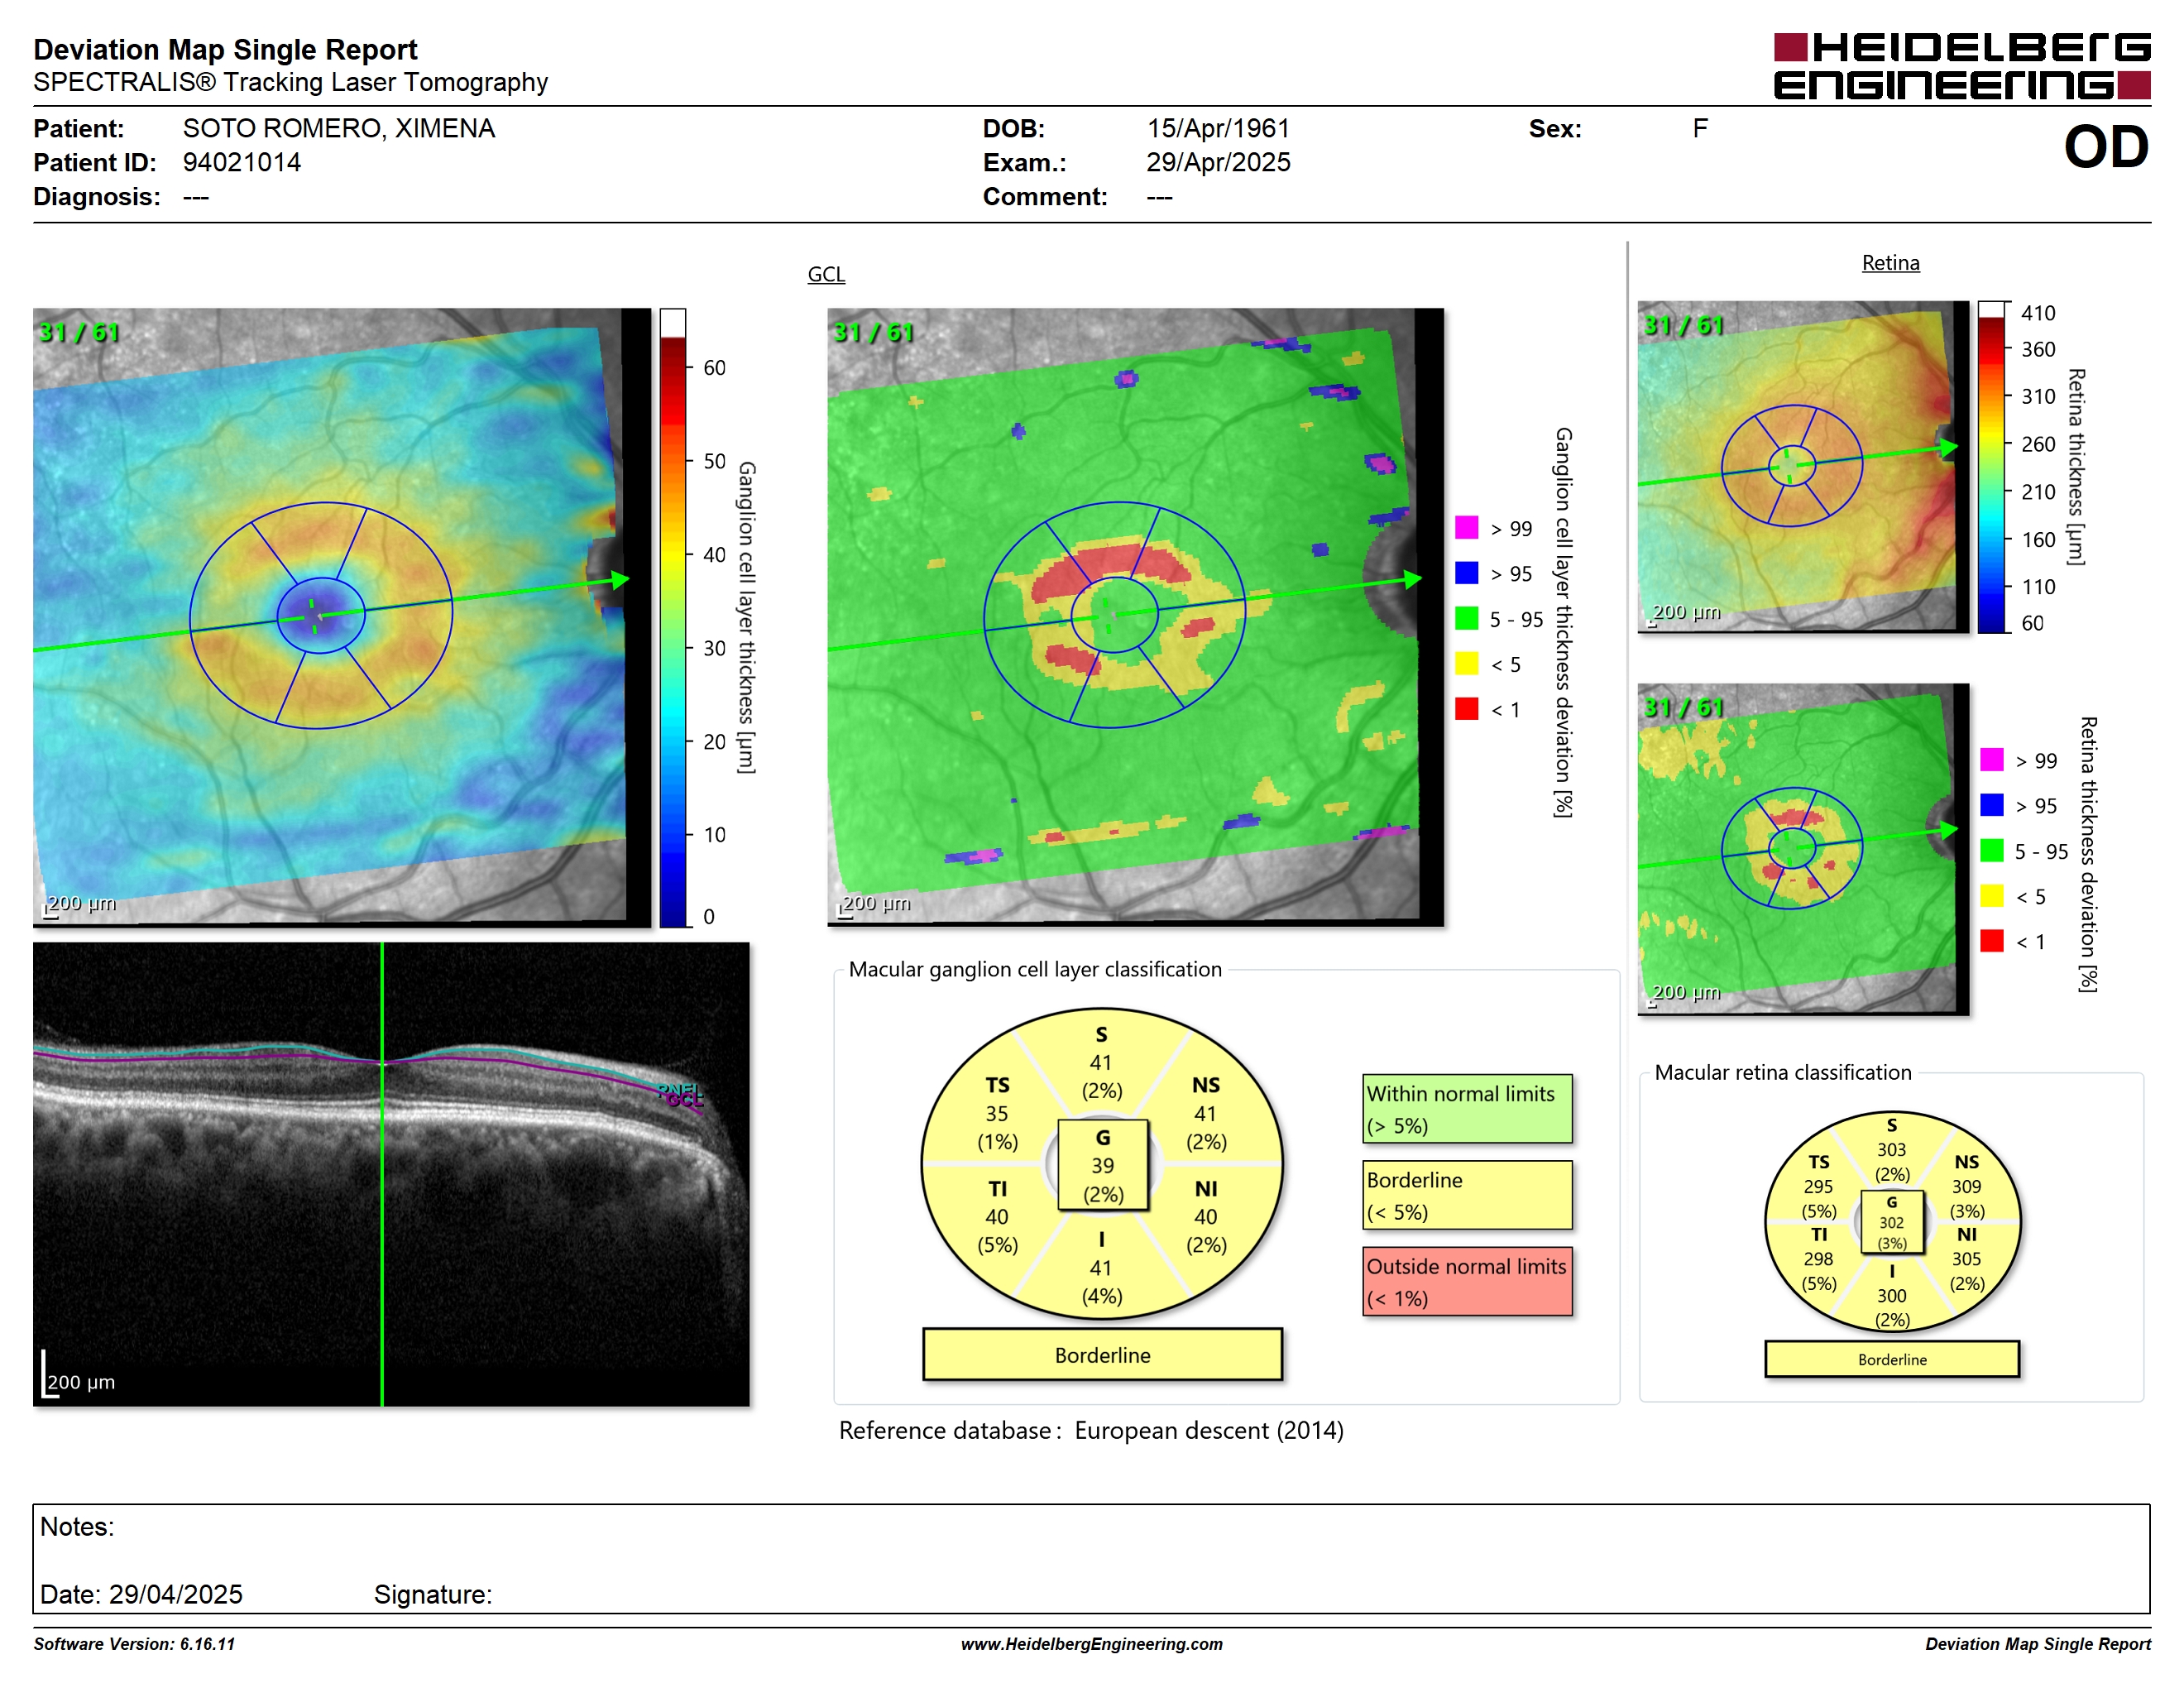Click the Sex value F
The height and width of the screenshot is (1688, 2184).
1700,128
